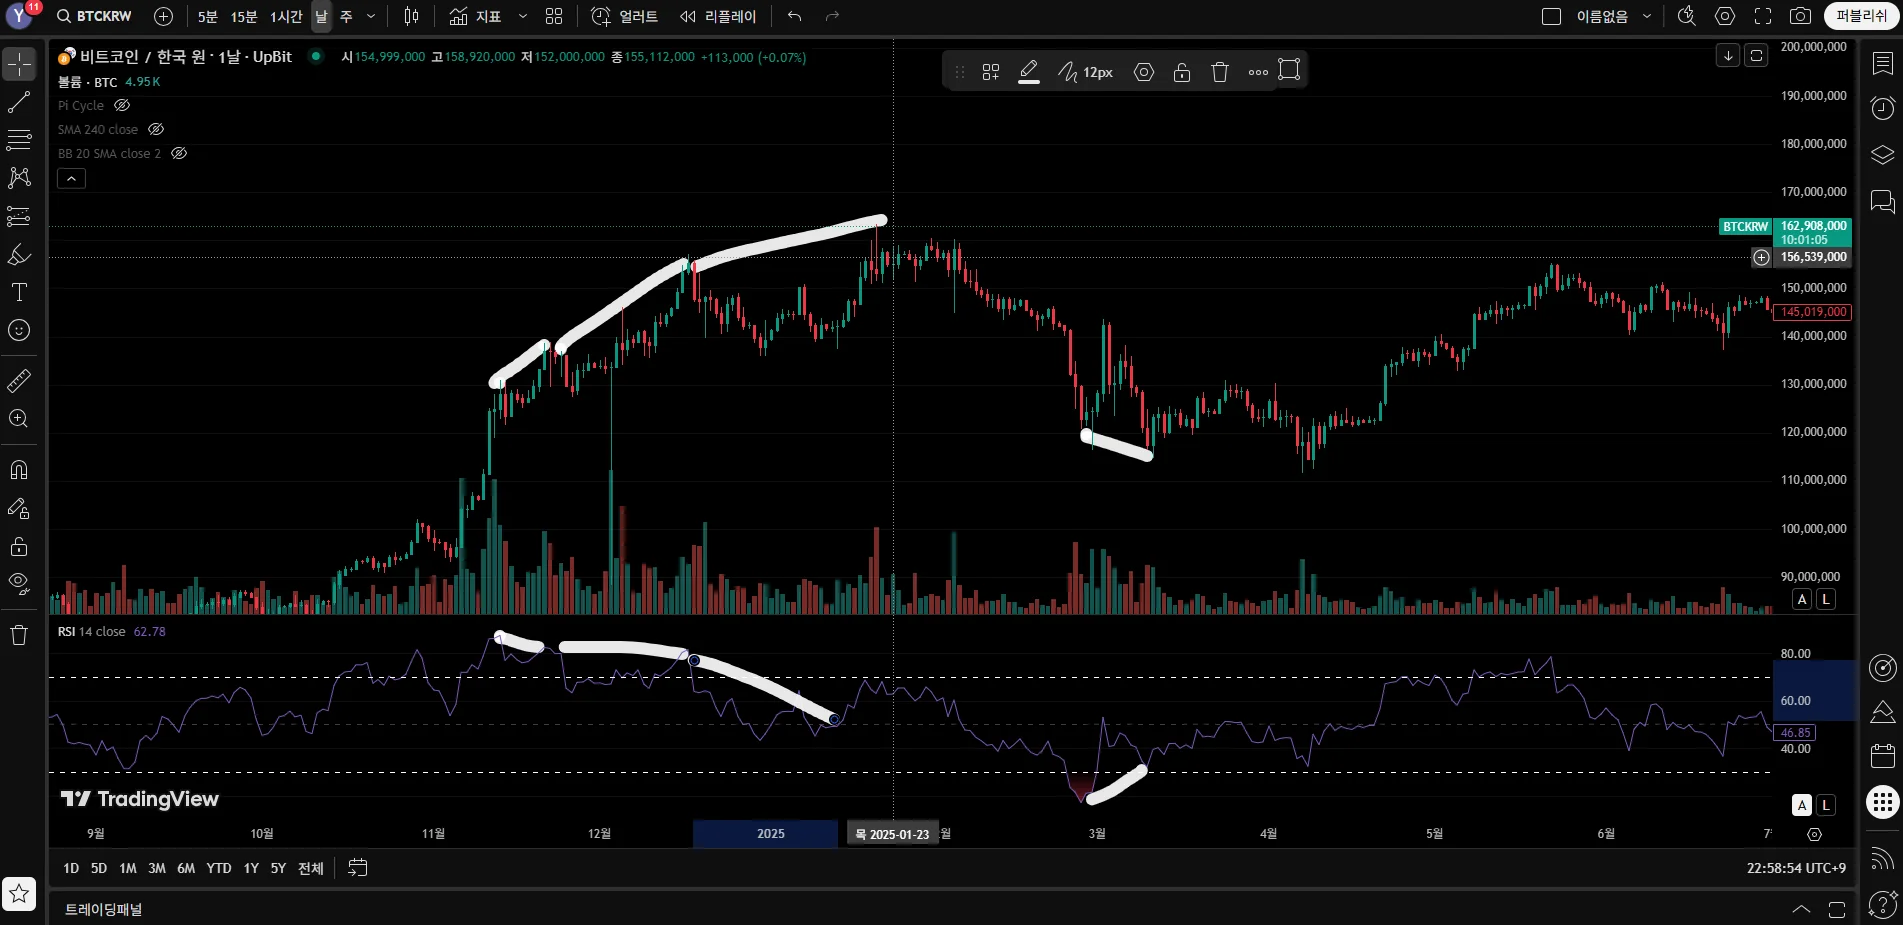Open the Fibonacci tools in left sidebar
The width and height of the screenshot is (1903, 925).
[19, 140]
